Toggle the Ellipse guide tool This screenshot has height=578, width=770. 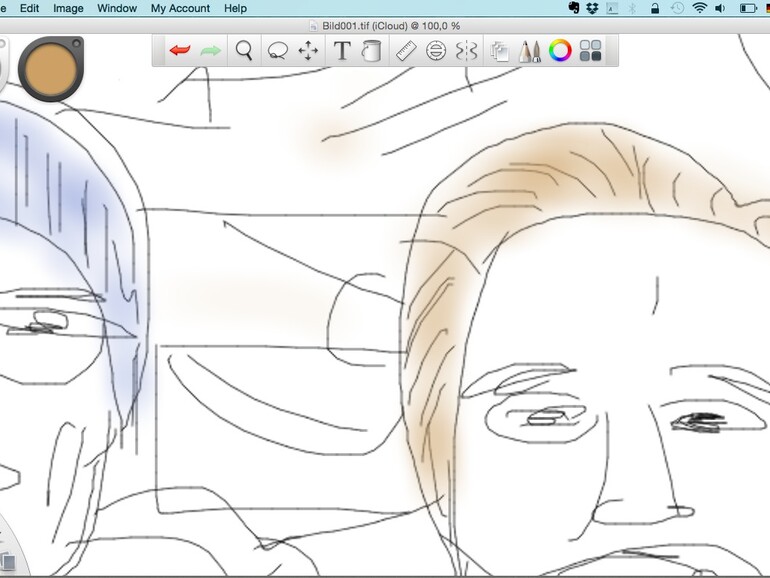[x=436, y=51]
